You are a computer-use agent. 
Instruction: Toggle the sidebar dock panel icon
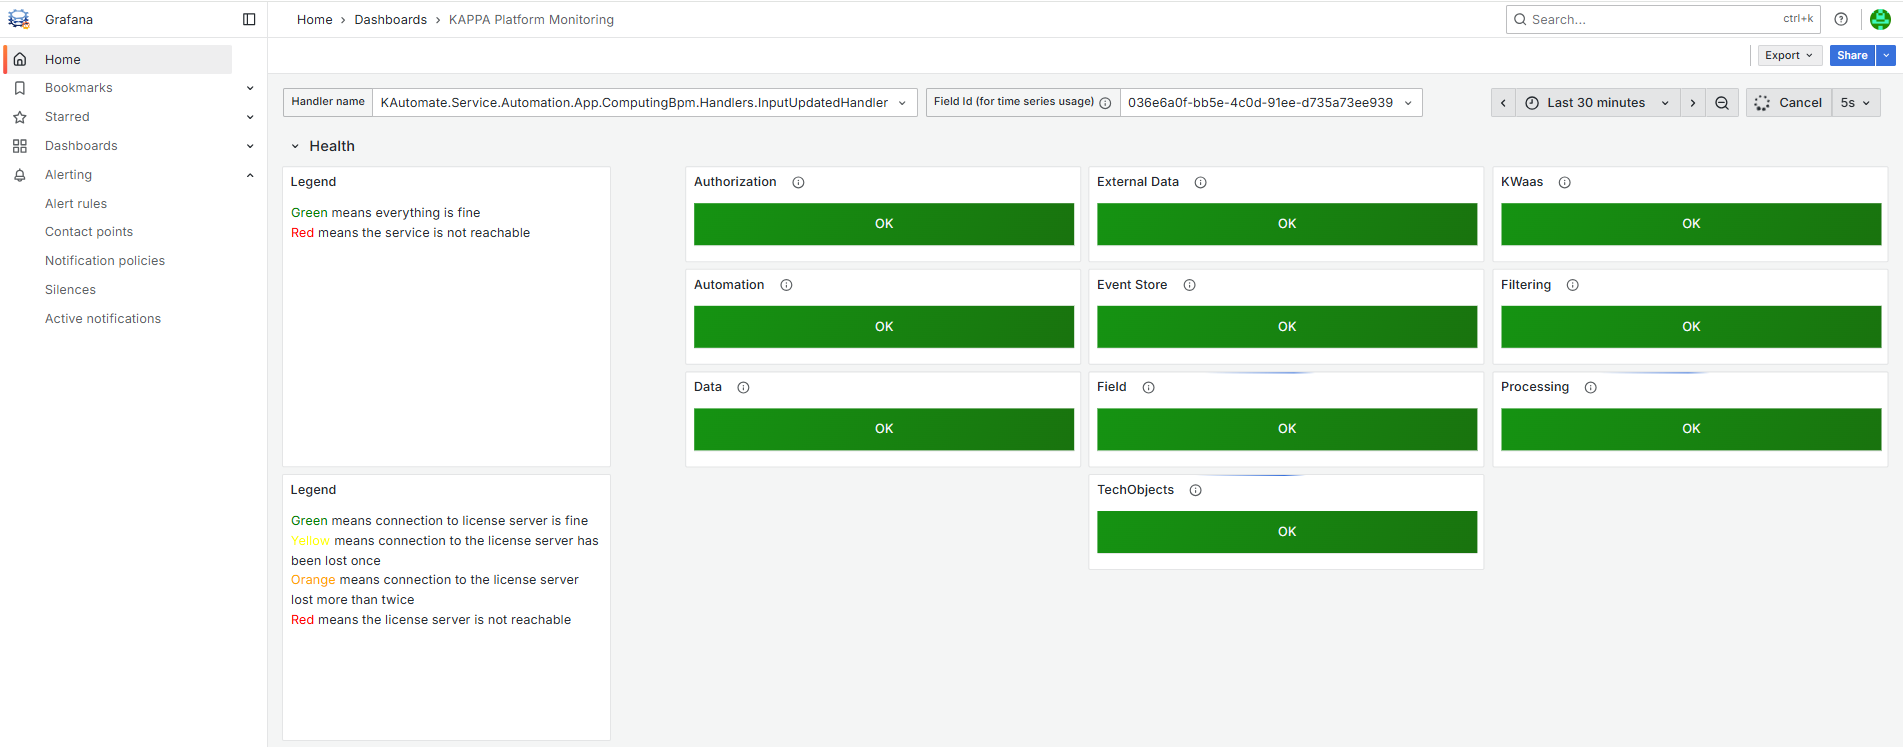point(249,19)
